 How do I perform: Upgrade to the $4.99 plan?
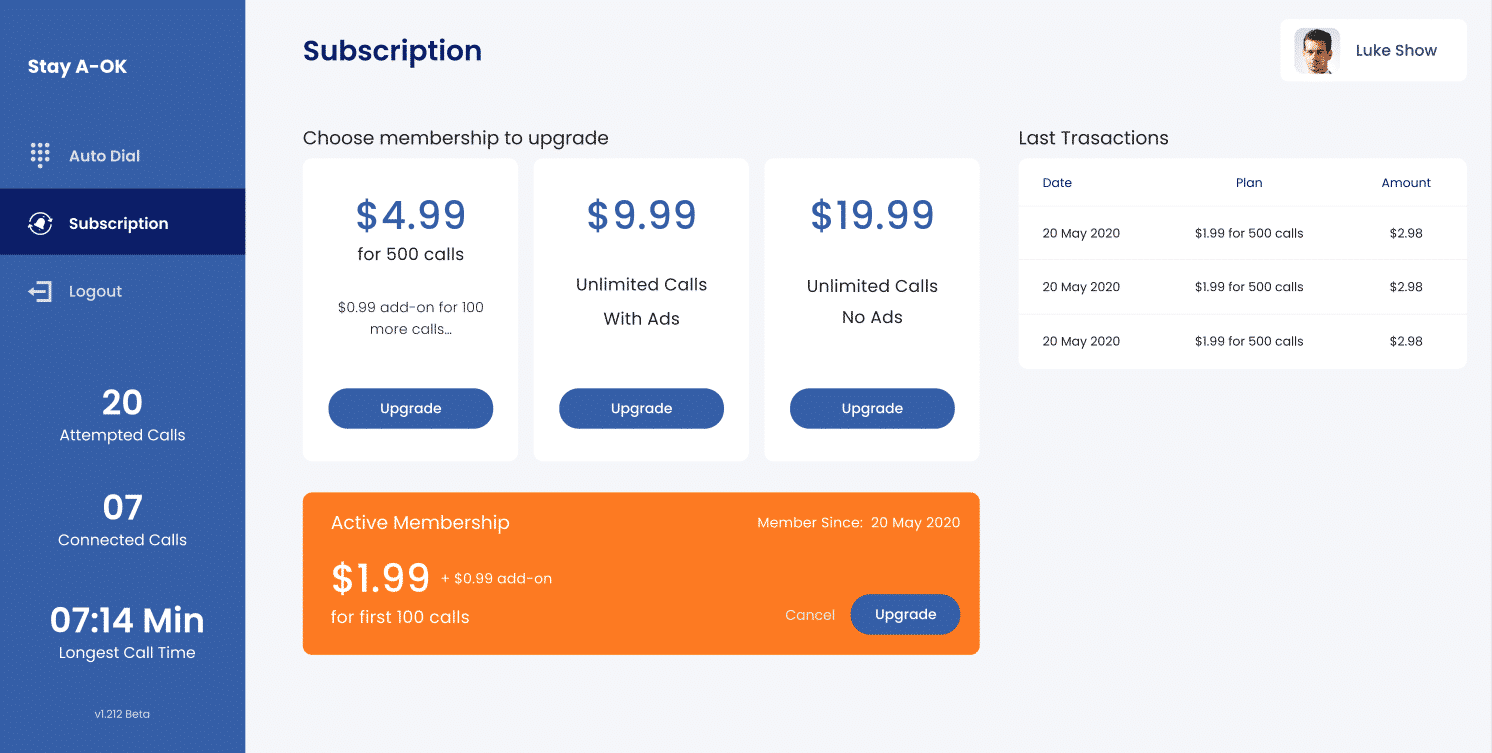click(411, 408)
